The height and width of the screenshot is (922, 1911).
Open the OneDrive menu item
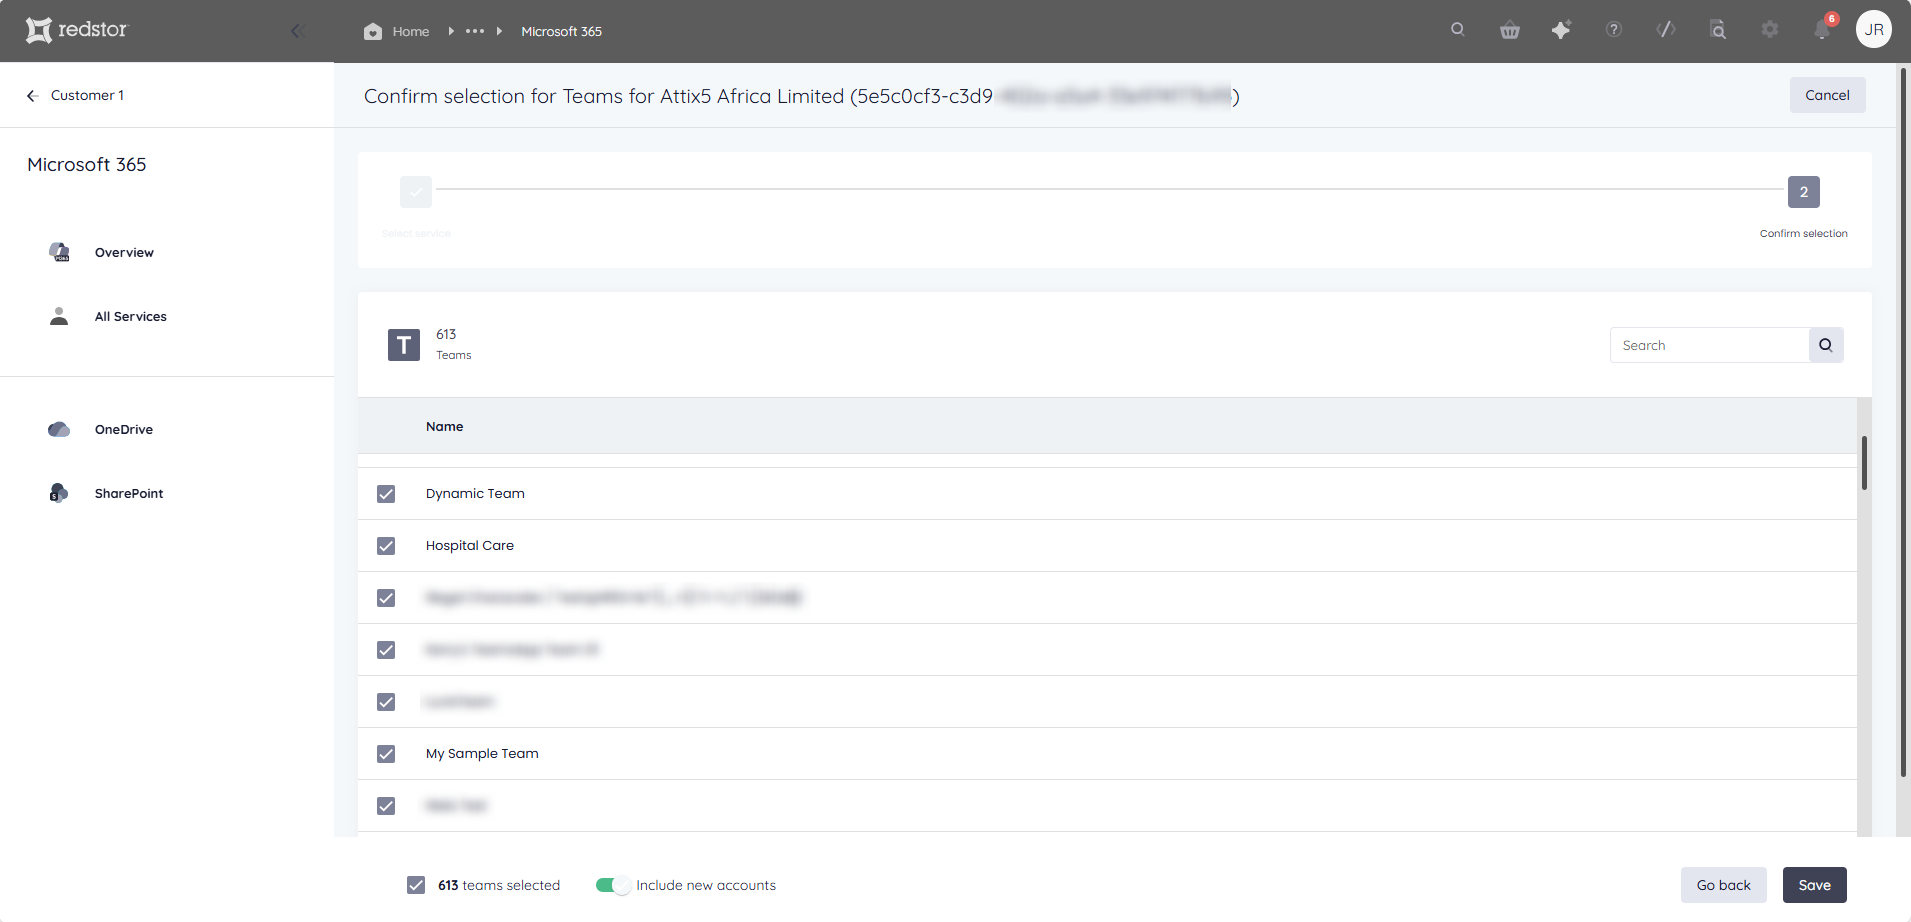click(124, 429)
